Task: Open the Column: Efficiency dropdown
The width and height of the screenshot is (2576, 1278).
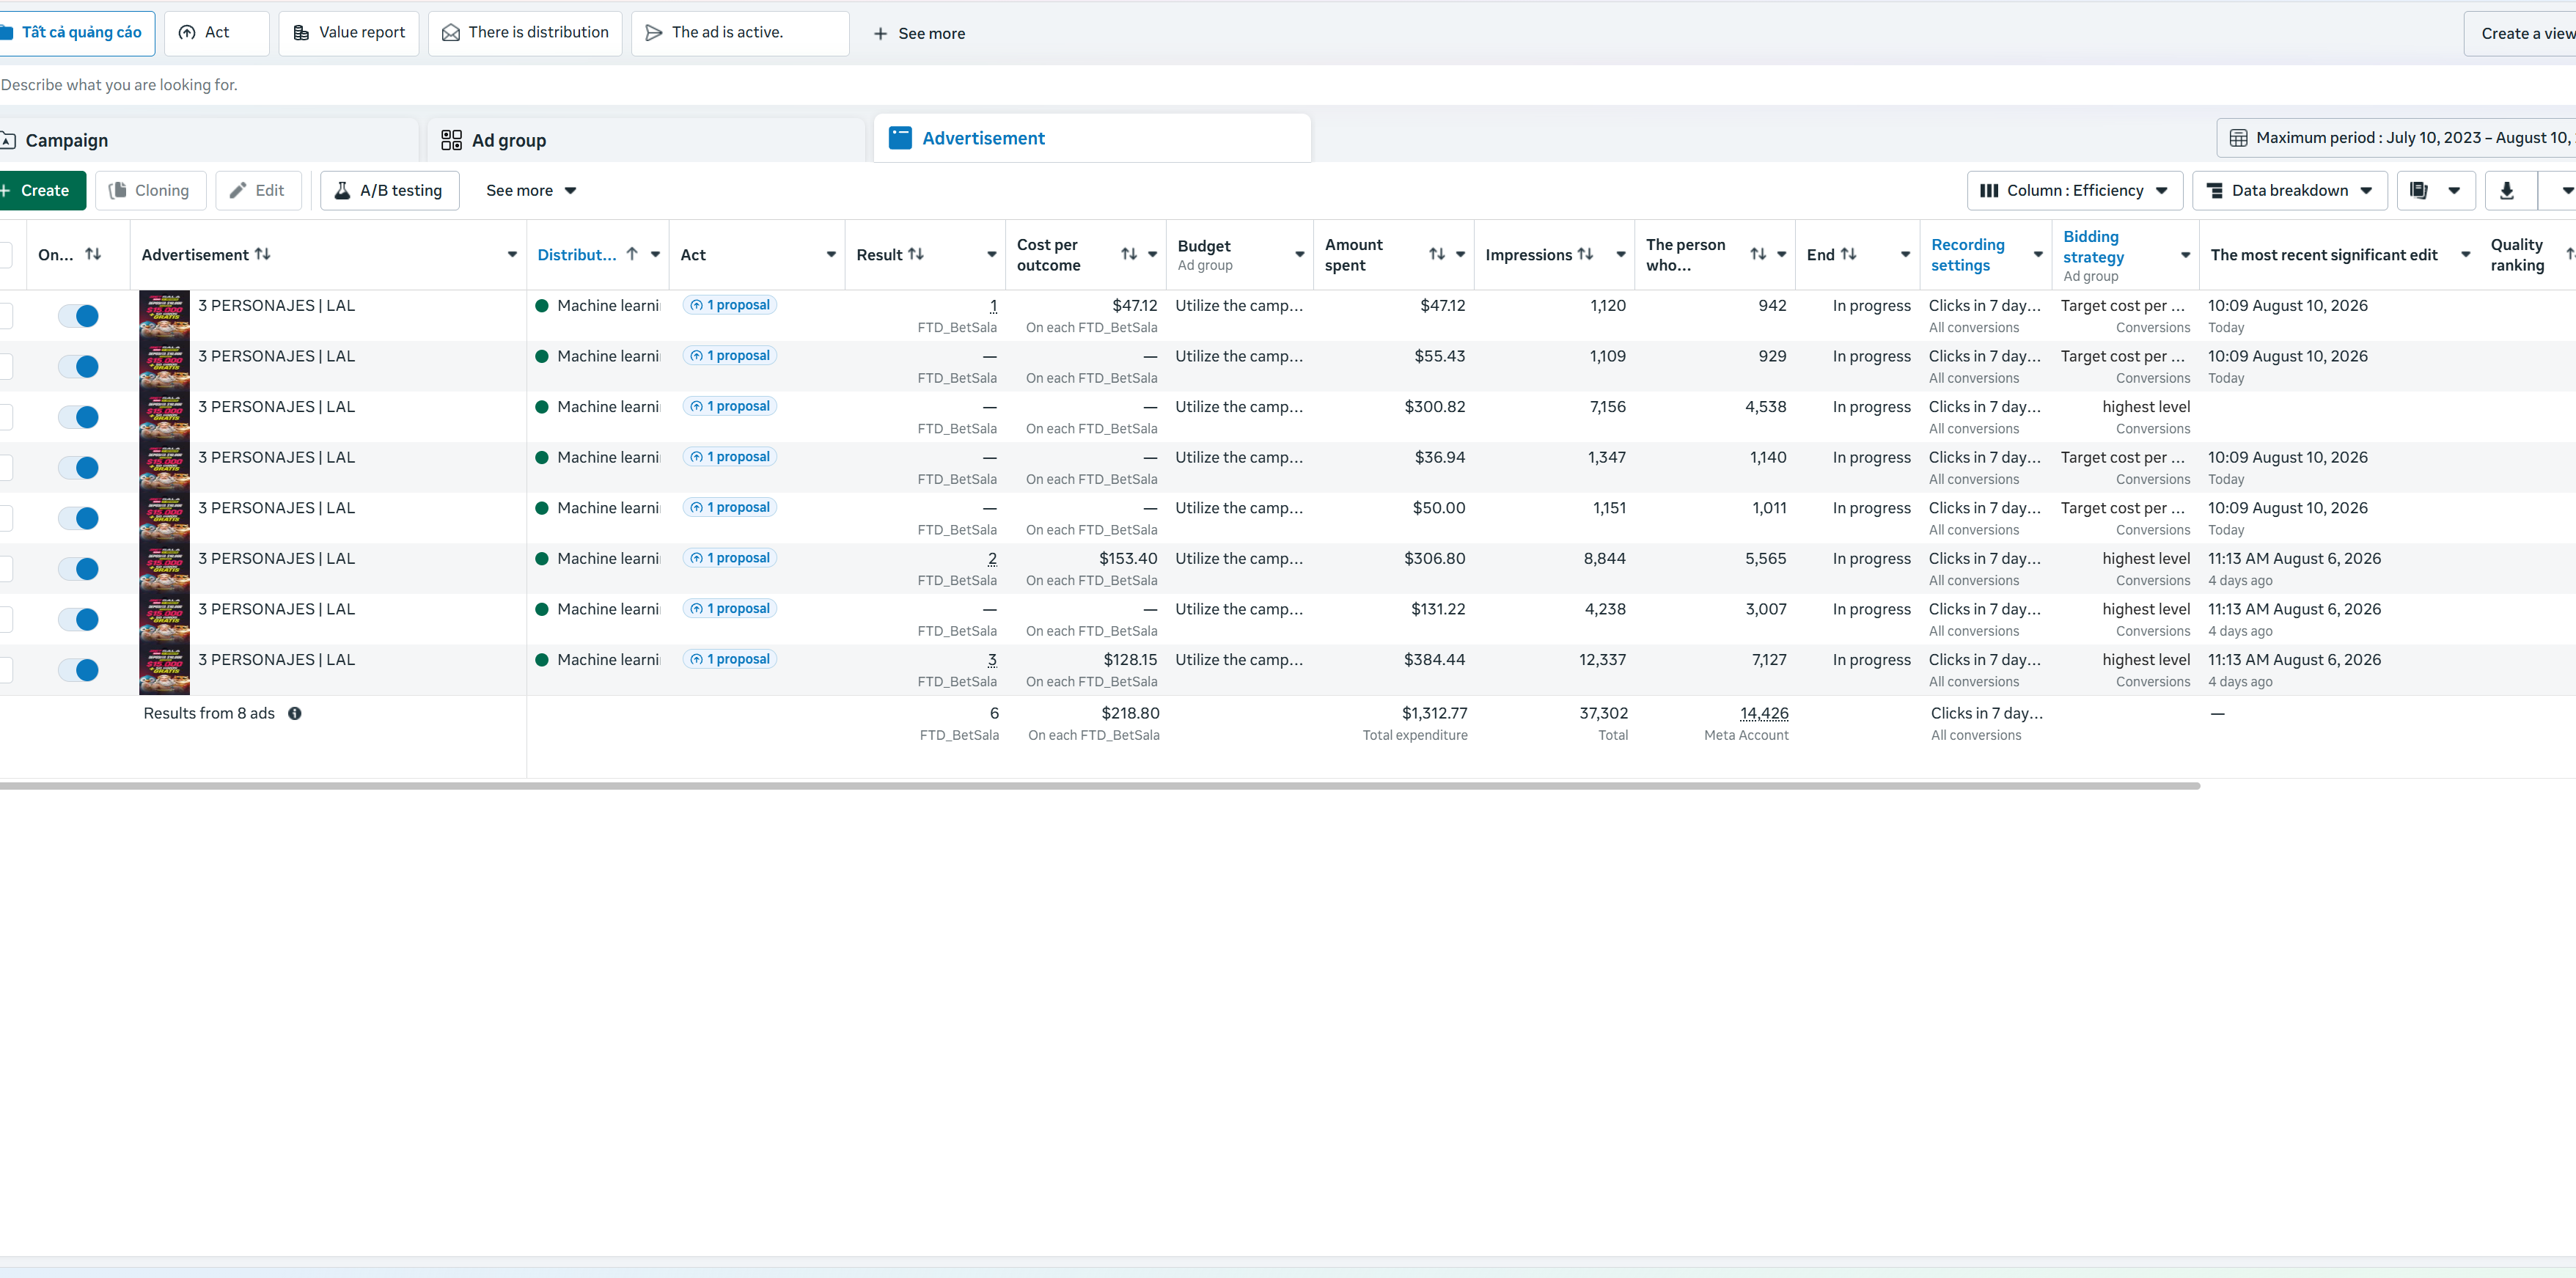Action: point(2075,190)
